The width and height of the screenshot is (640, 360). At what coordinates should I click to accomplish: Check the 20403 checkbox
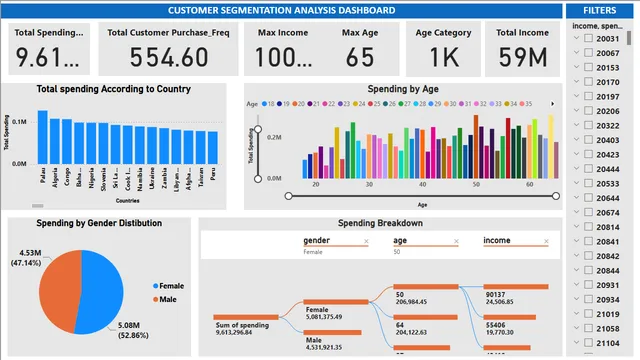589,140
